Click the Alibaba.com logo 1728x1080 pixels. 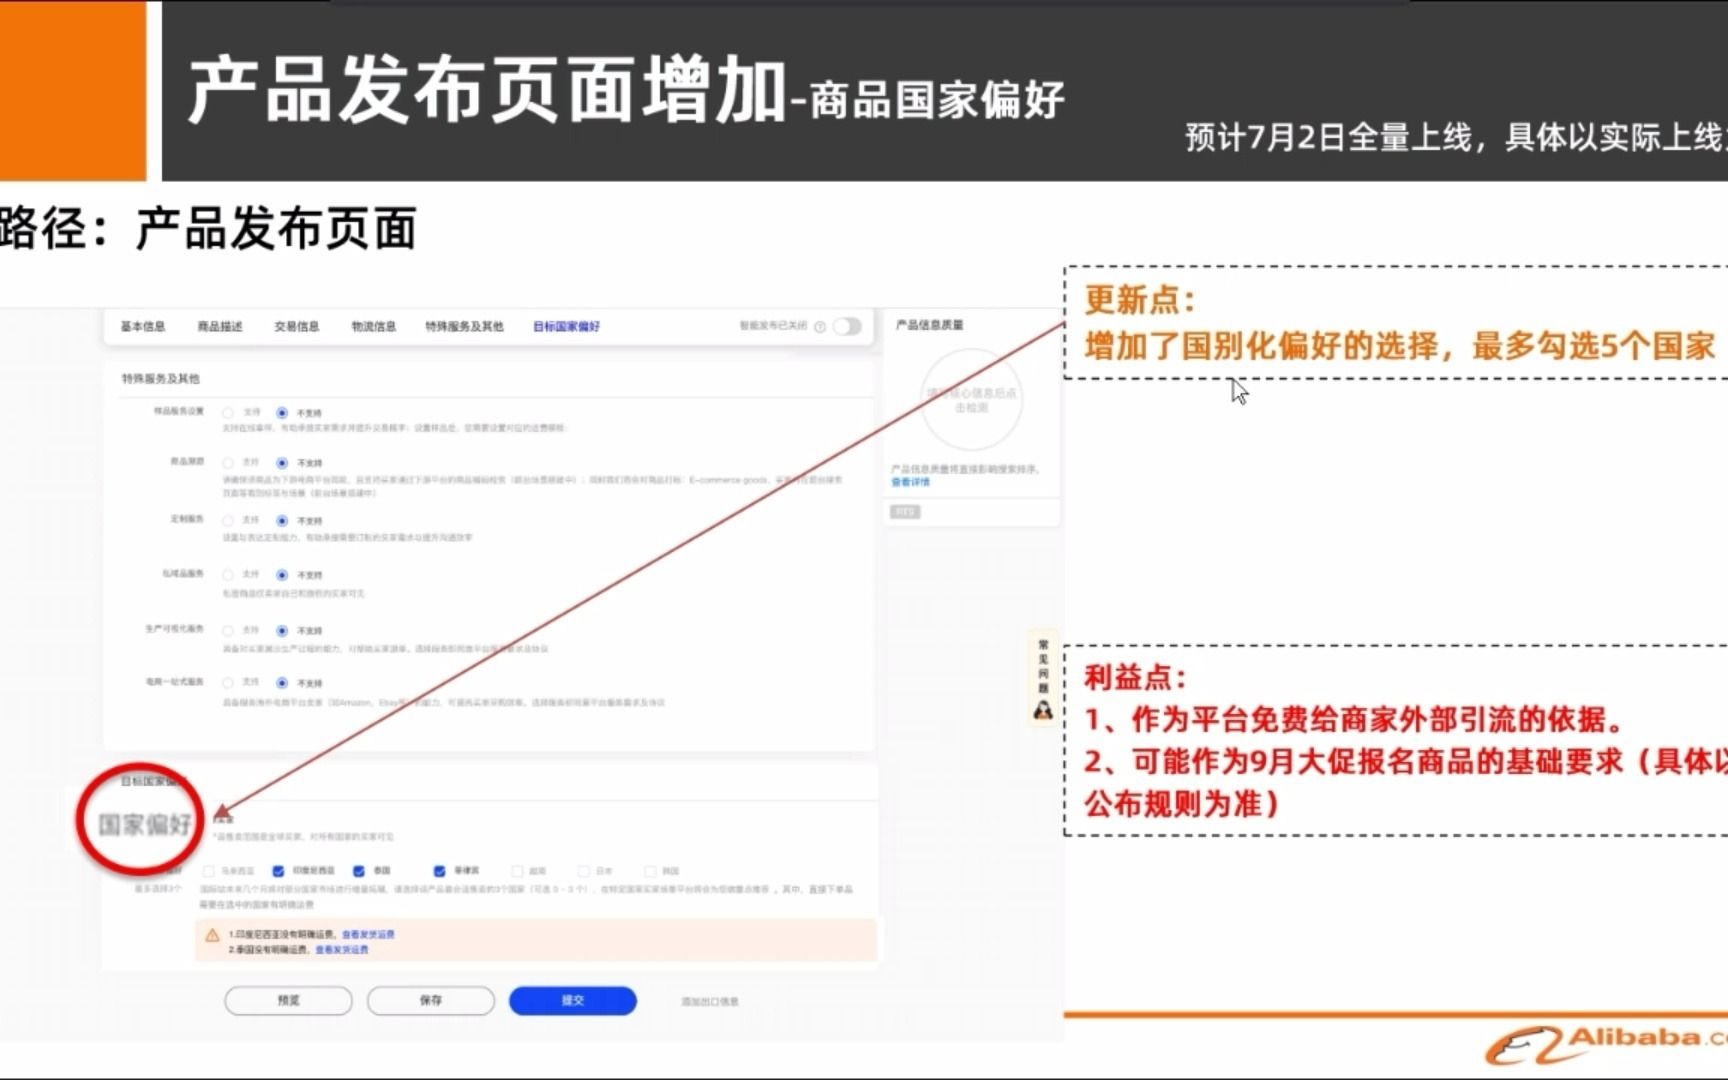coord(1606,1045)
